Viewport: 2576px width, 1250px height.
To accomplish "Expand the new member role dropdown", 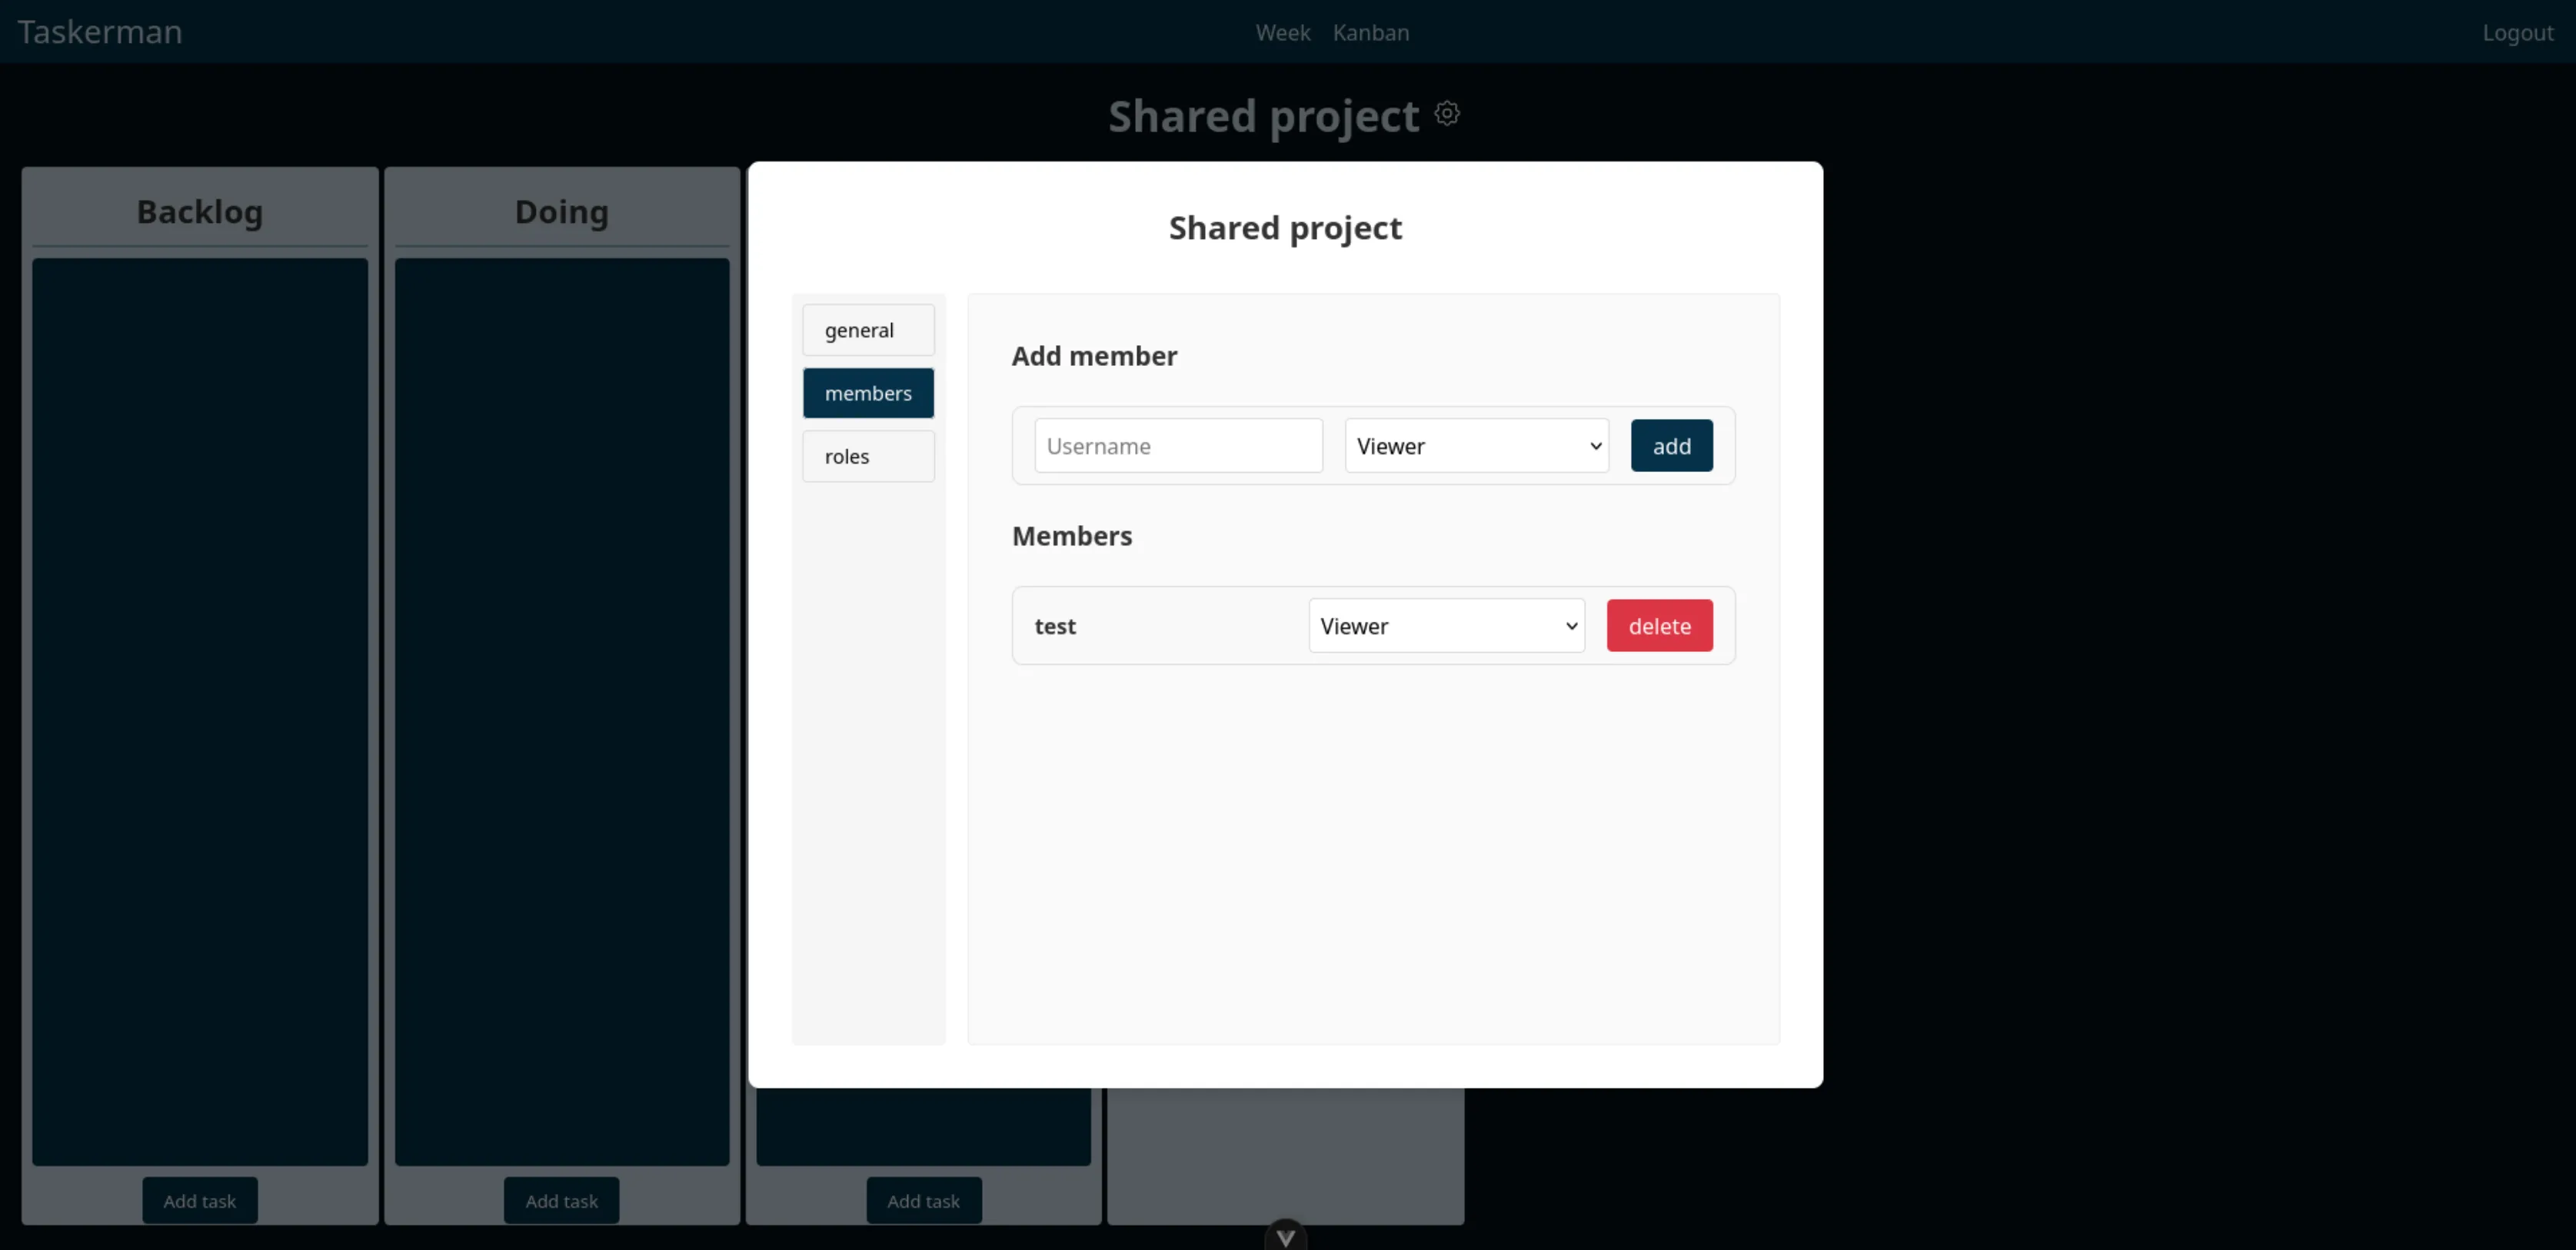I will 1476,446.
